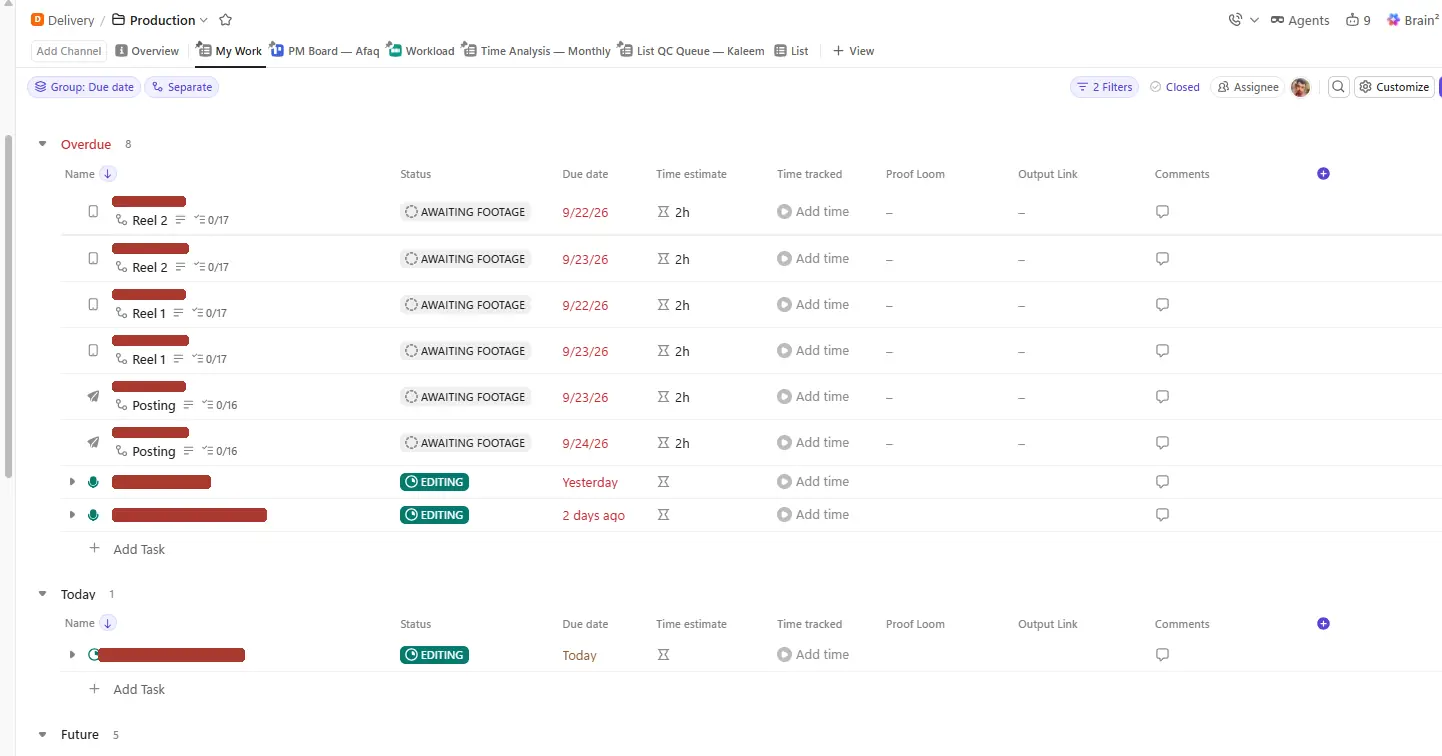The image size is (1442, 756).
Task: Collapse the Today group
Action: click(x=43, y=594)
